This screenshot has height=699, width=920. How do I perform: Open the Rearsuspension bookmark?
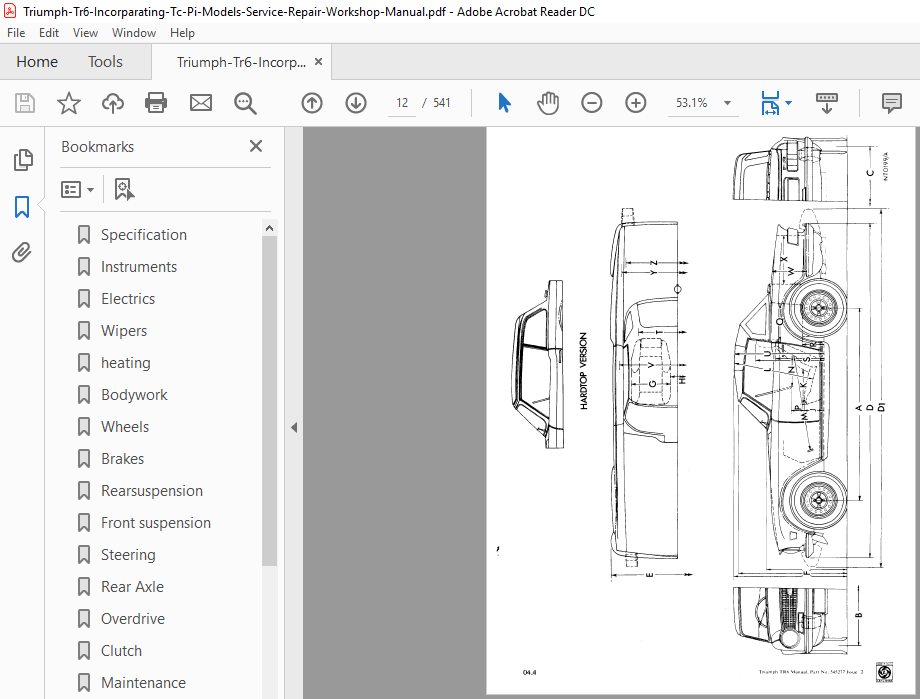coord(152,491)
